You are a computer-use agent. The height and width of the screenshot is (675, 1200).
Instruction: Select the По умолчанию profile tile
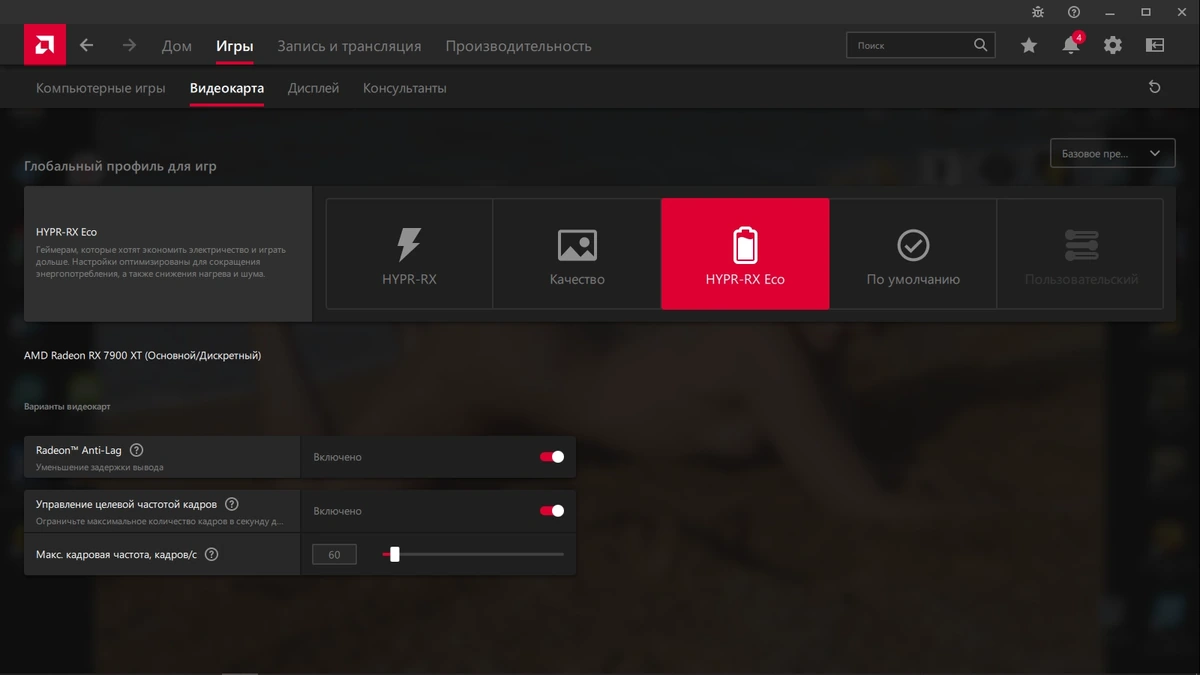(913, 254)
